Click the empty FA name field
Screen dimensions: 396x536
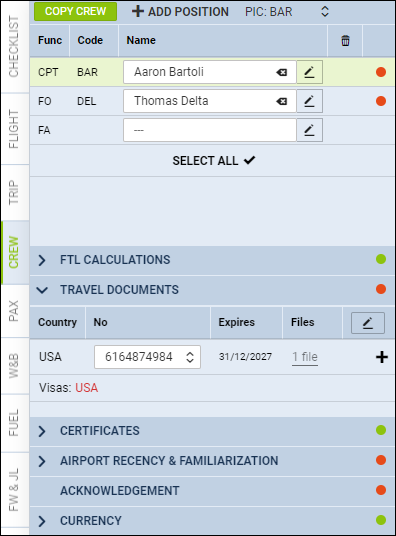[210, 130]
